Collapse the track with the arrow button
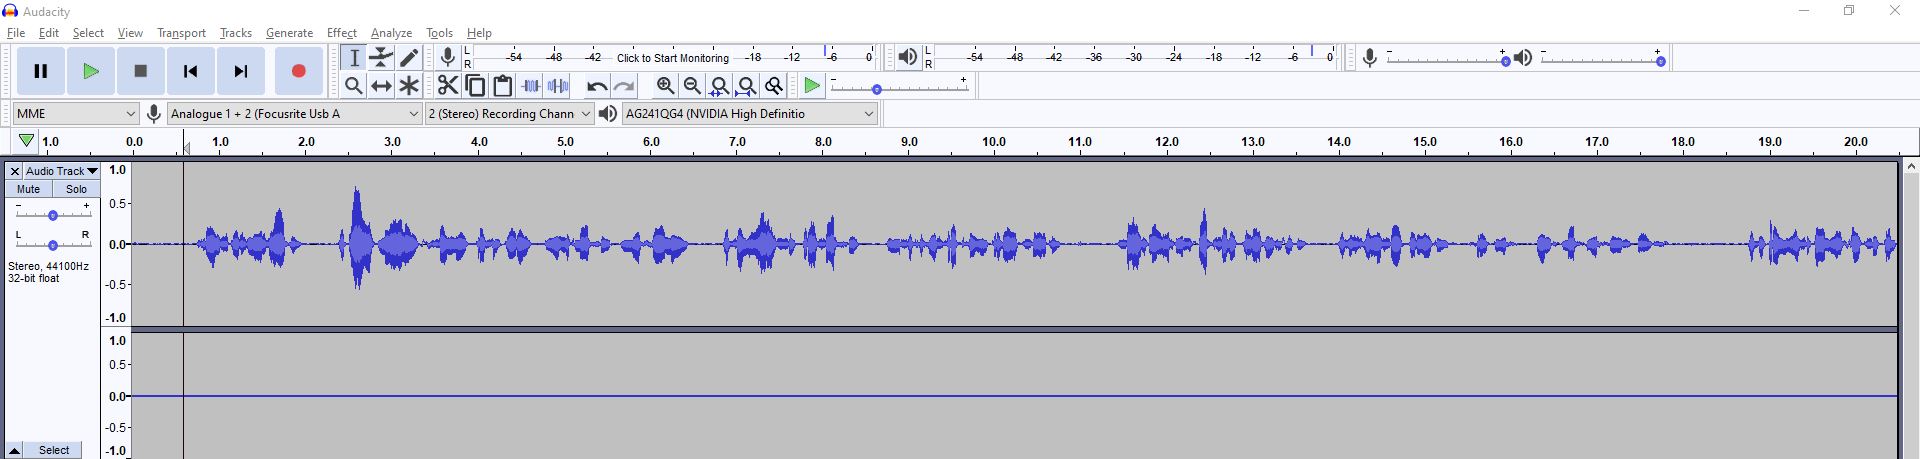 [x=15, y=450]
